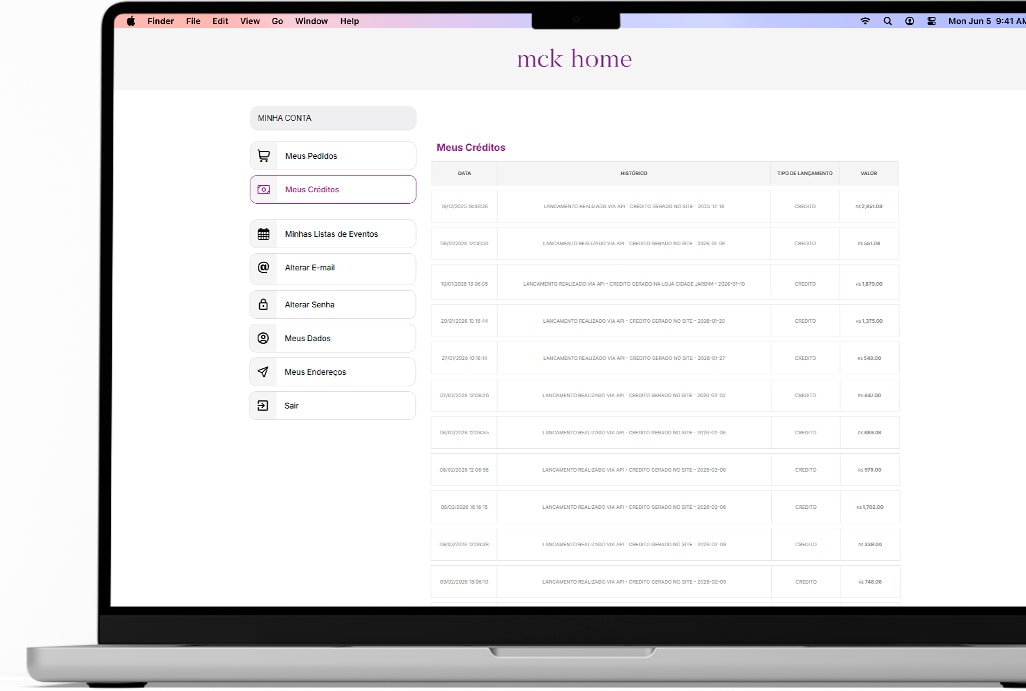
Task: Click the user profile icon for Meus Dados
Action: click(264, 339)
